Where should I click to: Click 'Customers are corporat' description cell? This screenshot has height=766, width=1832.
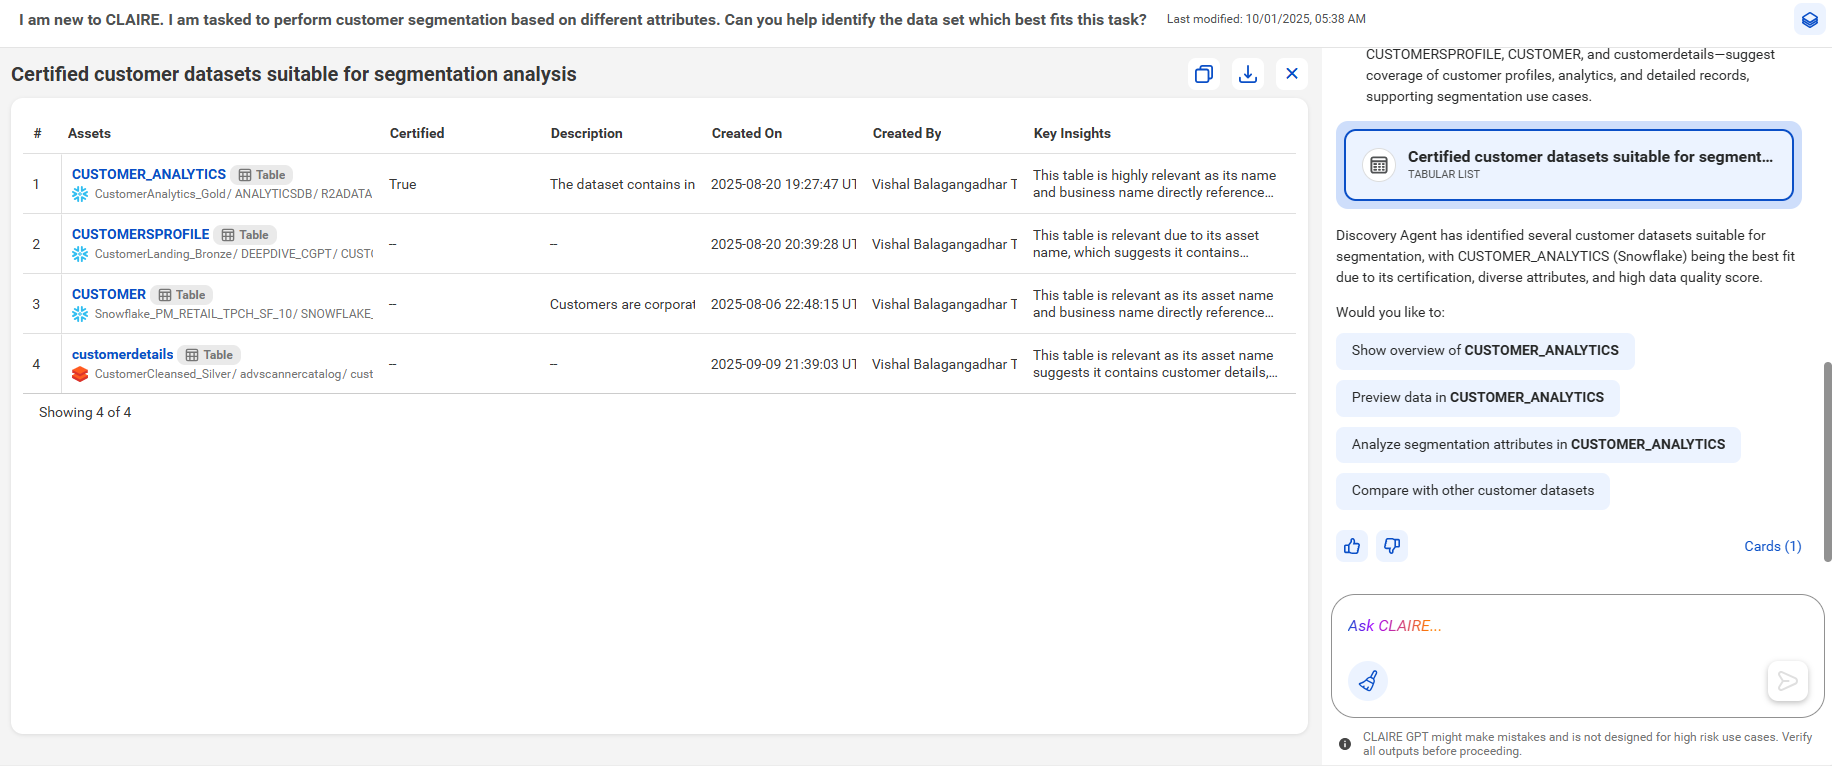pyautogui.click(x=622, y=304)
